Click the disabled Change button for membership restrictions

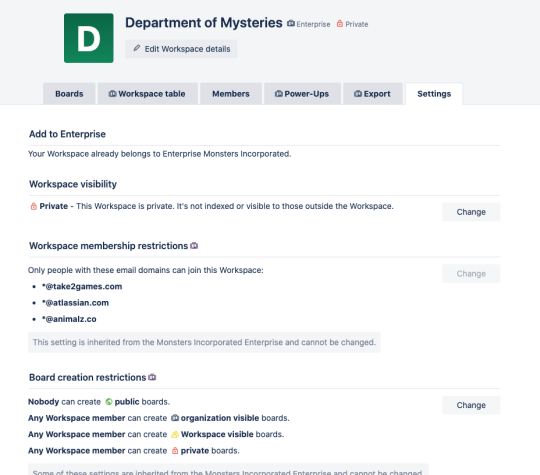coord(471,273)
